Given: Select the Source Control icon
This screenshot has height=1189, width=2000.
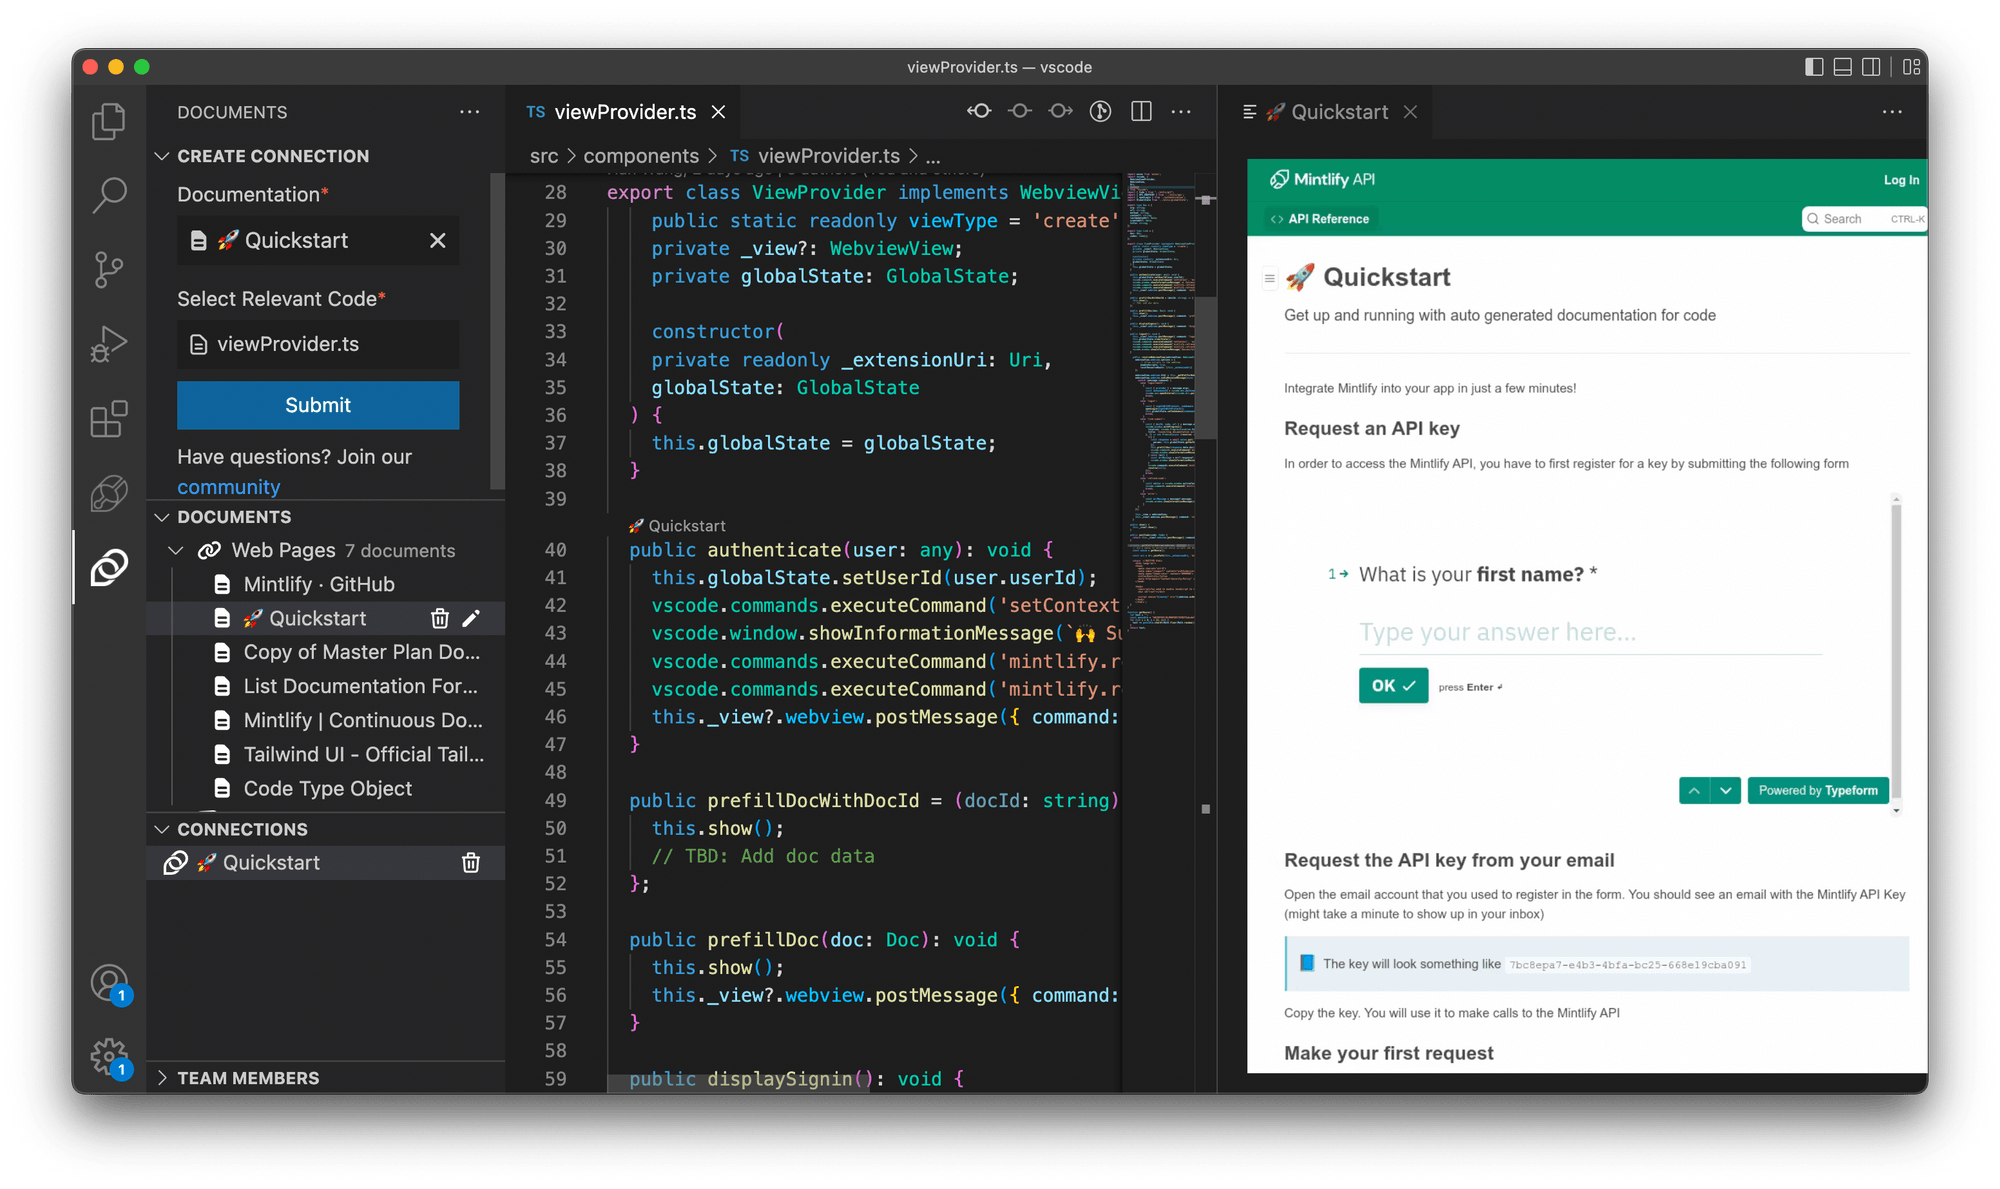Looking at the screenshot, I should point(109,270).
